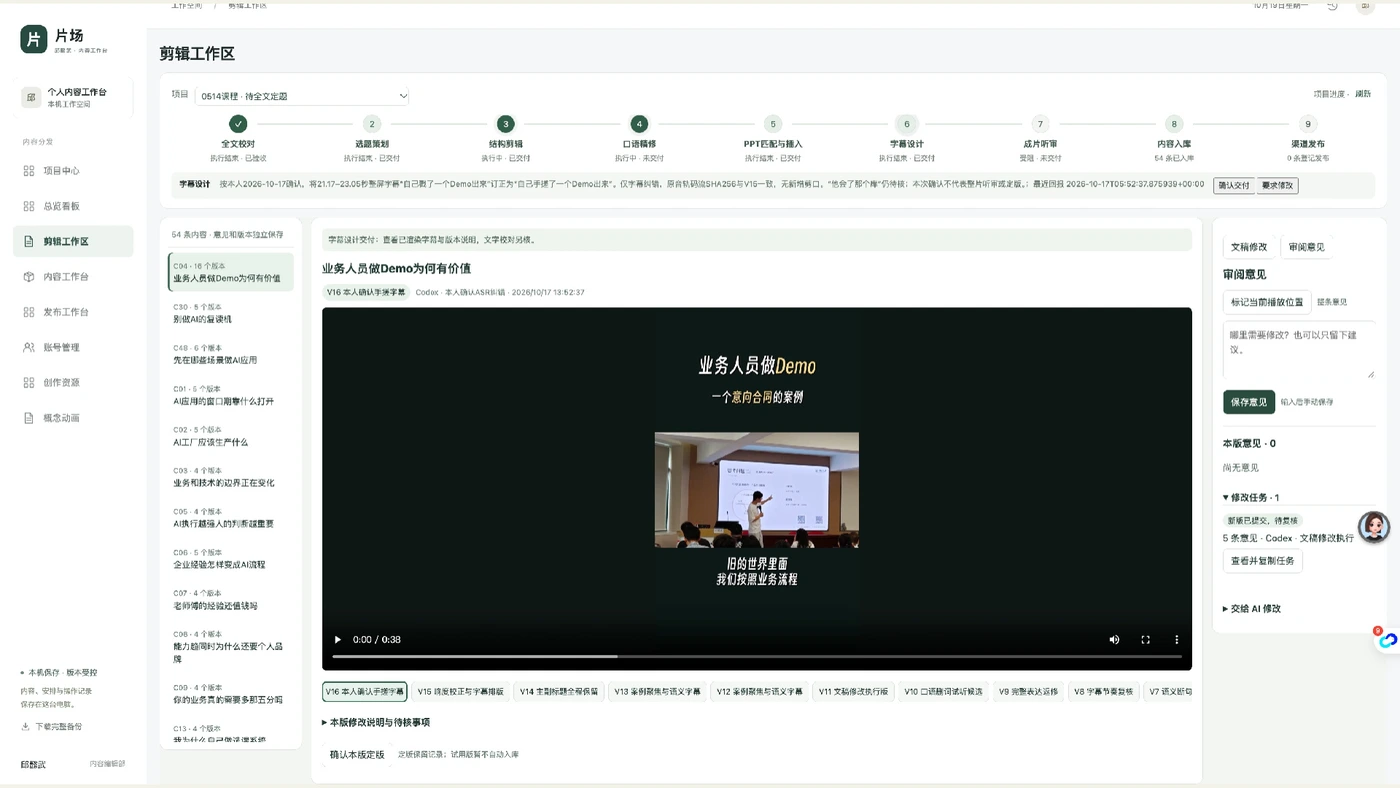This screenshot has height=788, width=1400.
Task: Click the floating assistant avatar
Action: [x=1374, y=527]
